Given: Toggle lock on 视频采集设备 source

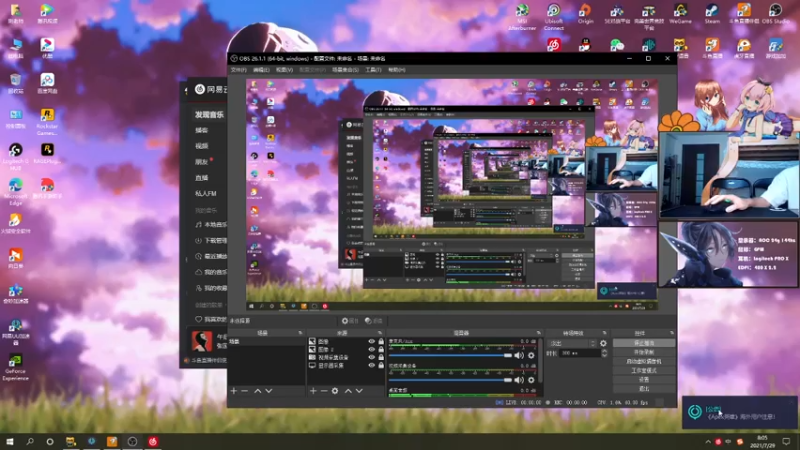Looking at the screenshot, I should [x=381, y=358].
